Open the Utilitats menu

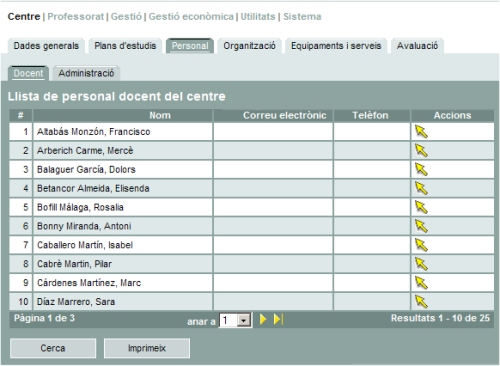pos(258,16)
